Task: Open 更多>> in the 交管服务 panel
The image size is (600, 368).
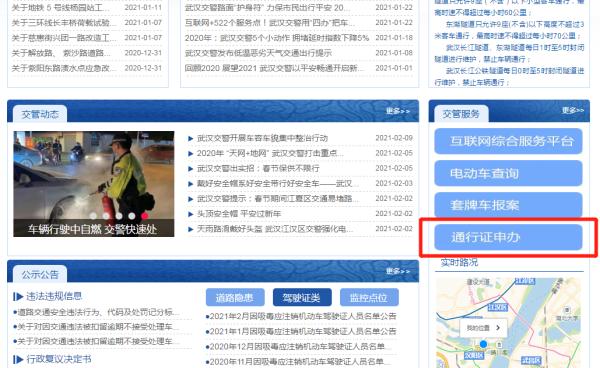Action: click(573, 111)
